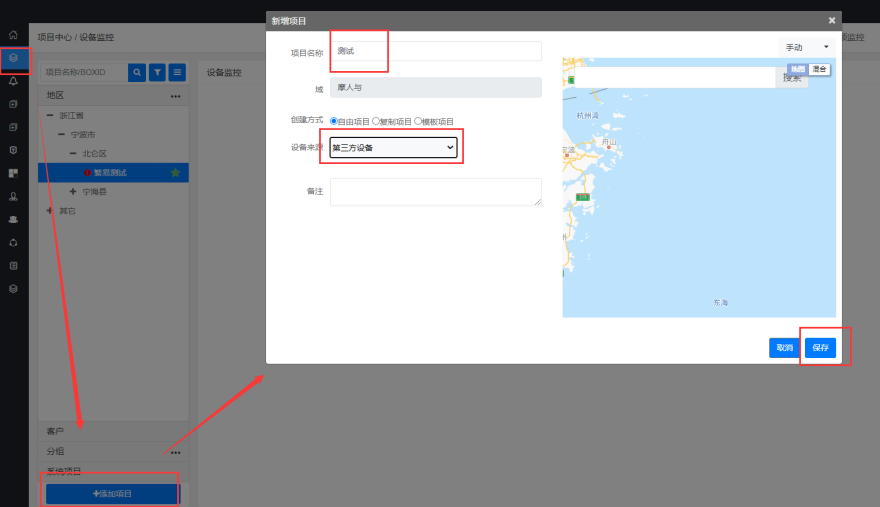Click the 域 field showing 摩人与
The width and height of the screenshot is (880, 507).
coord(436,88)
